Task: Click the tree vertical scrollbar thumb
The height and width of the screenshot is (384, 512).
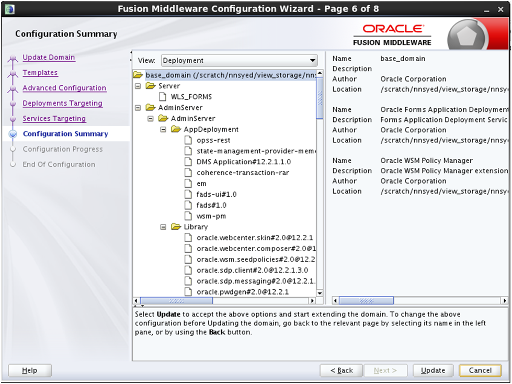Action: [x=320, y=98]
